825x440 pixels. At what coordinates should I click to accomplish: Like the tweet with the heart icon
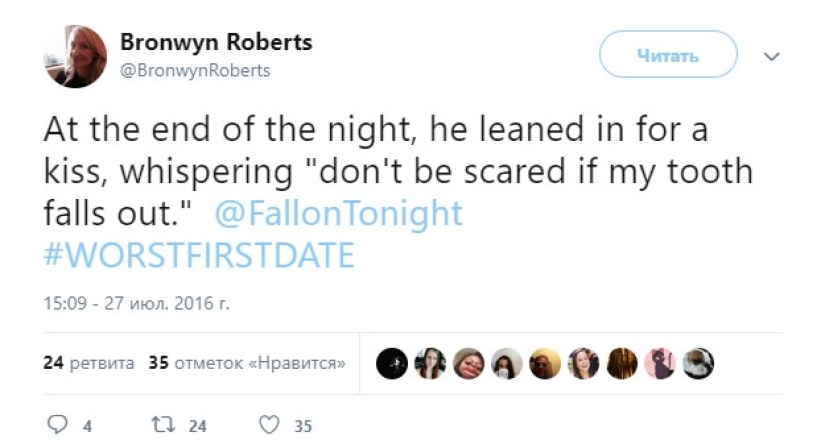[268, 425]
